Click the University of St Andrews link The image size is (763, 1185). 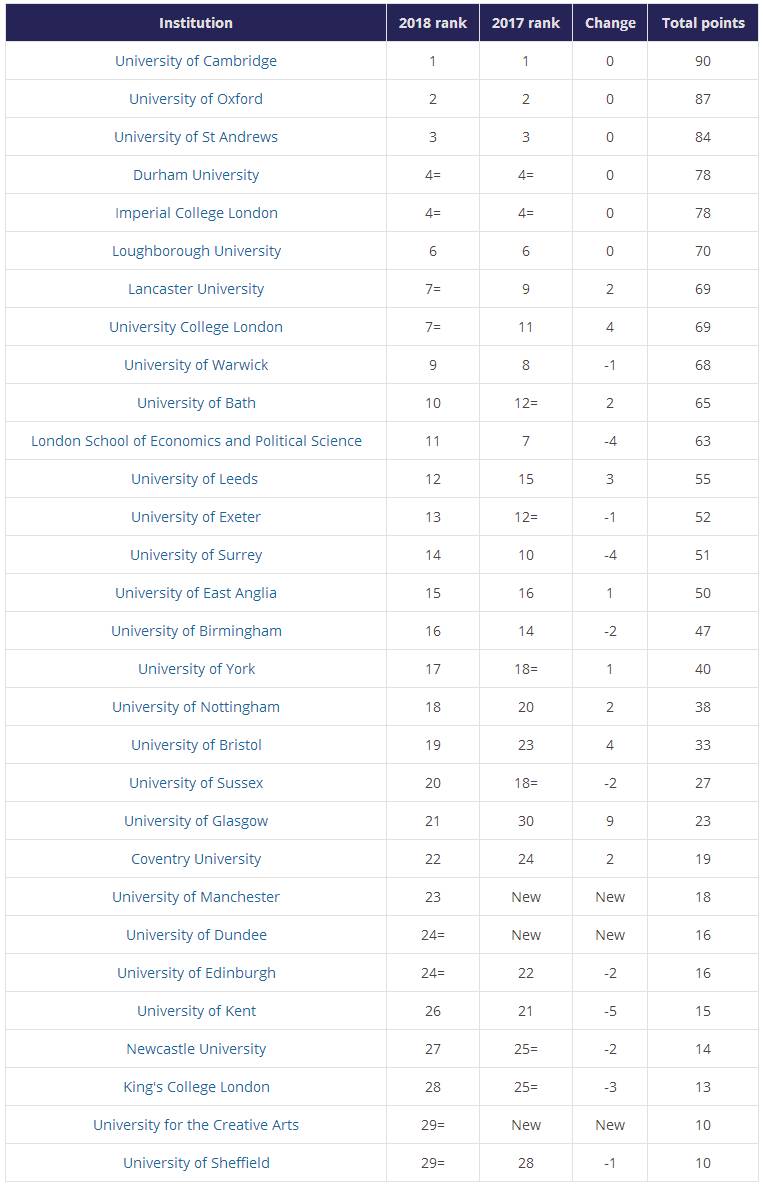tap(196, 137)
